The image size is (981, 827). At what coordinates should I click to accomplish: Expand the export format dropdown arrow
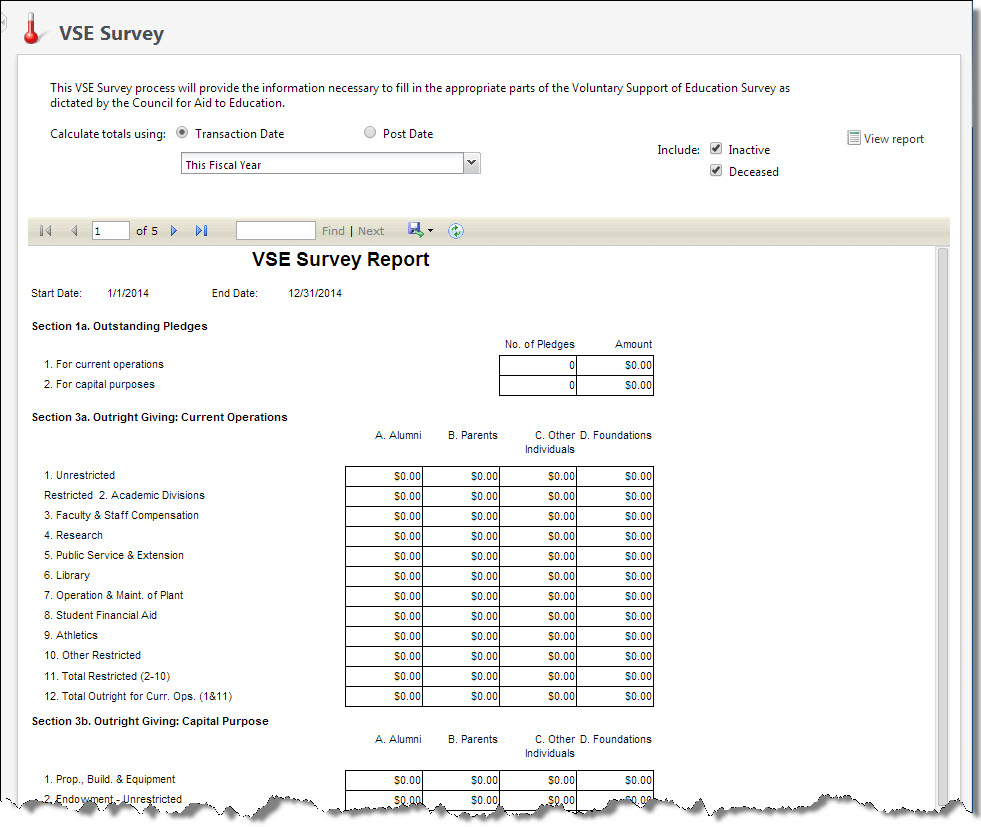point(430,231)
